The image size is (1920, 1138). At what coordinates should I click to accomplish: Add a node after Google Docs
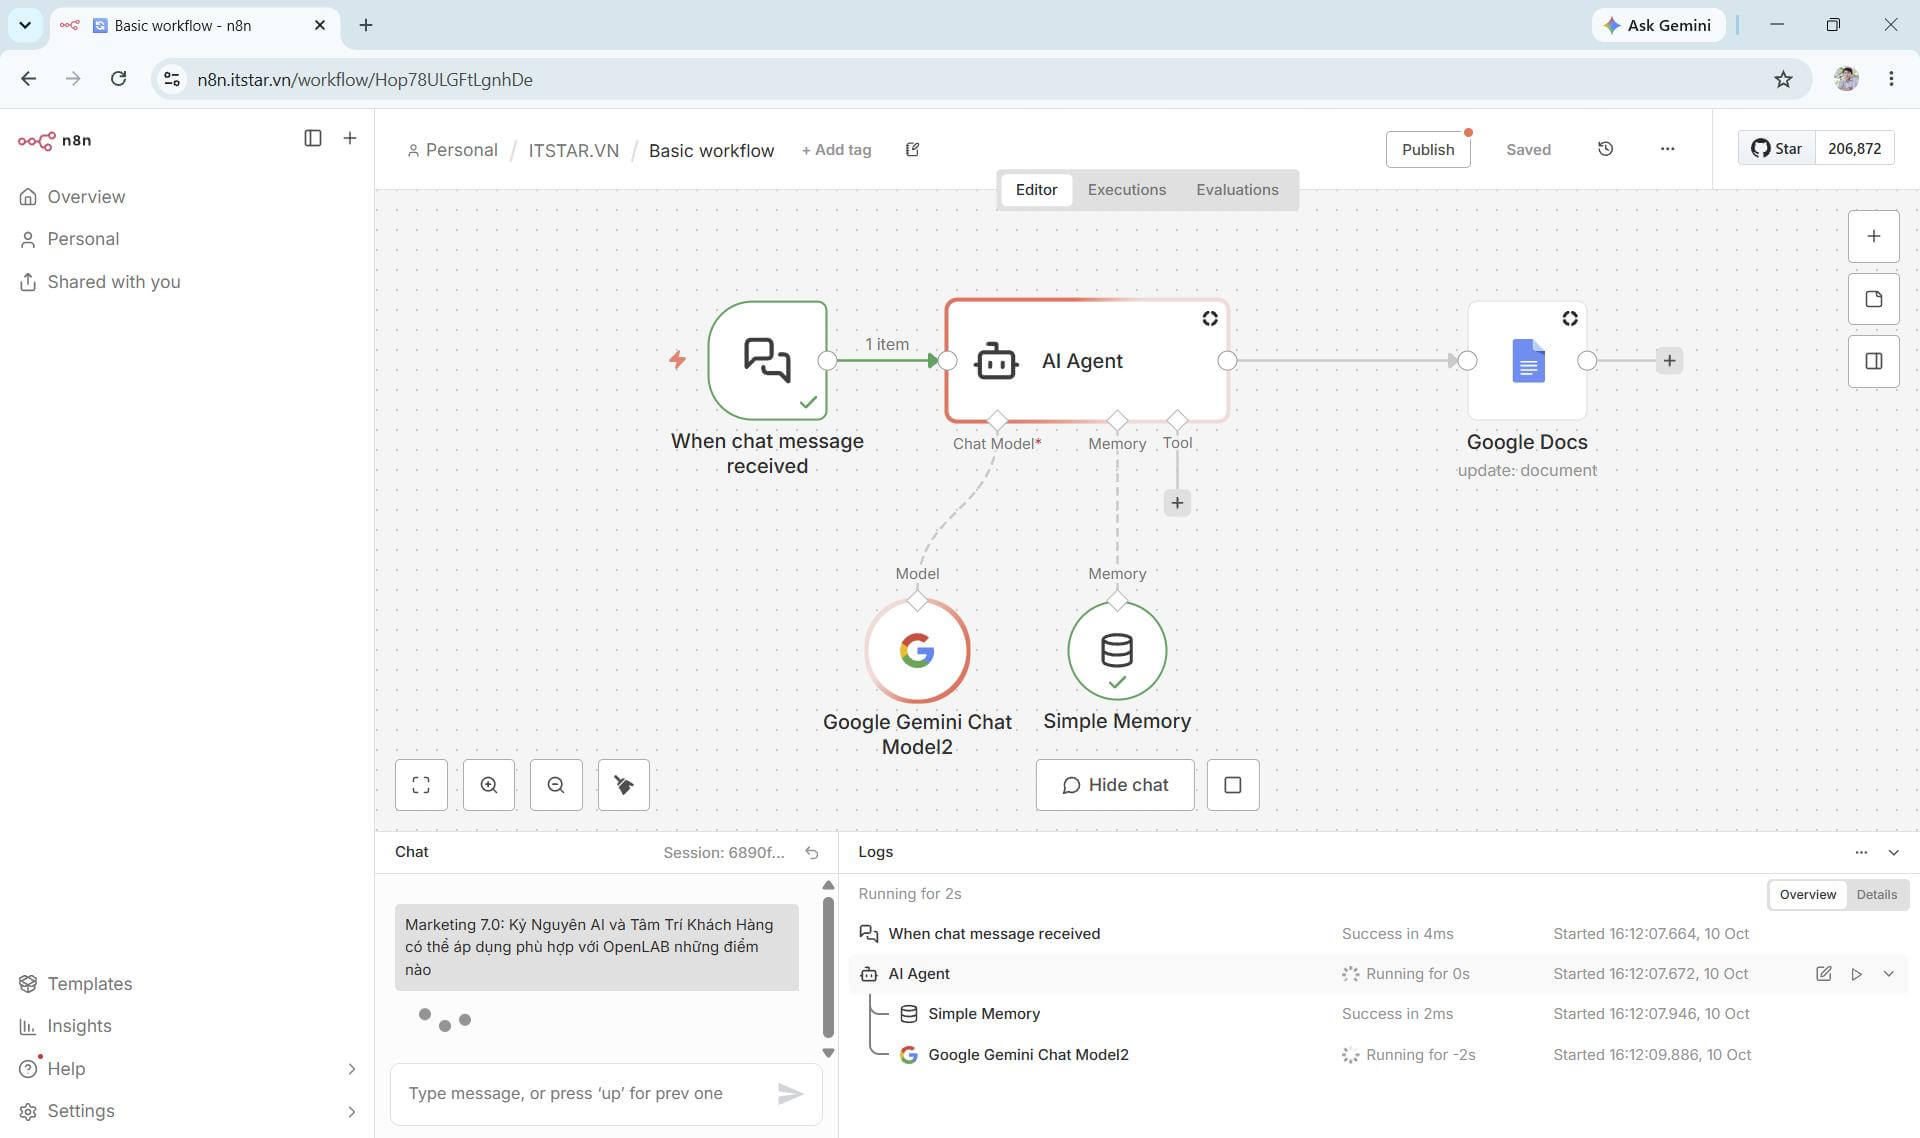pos(1669,361)
